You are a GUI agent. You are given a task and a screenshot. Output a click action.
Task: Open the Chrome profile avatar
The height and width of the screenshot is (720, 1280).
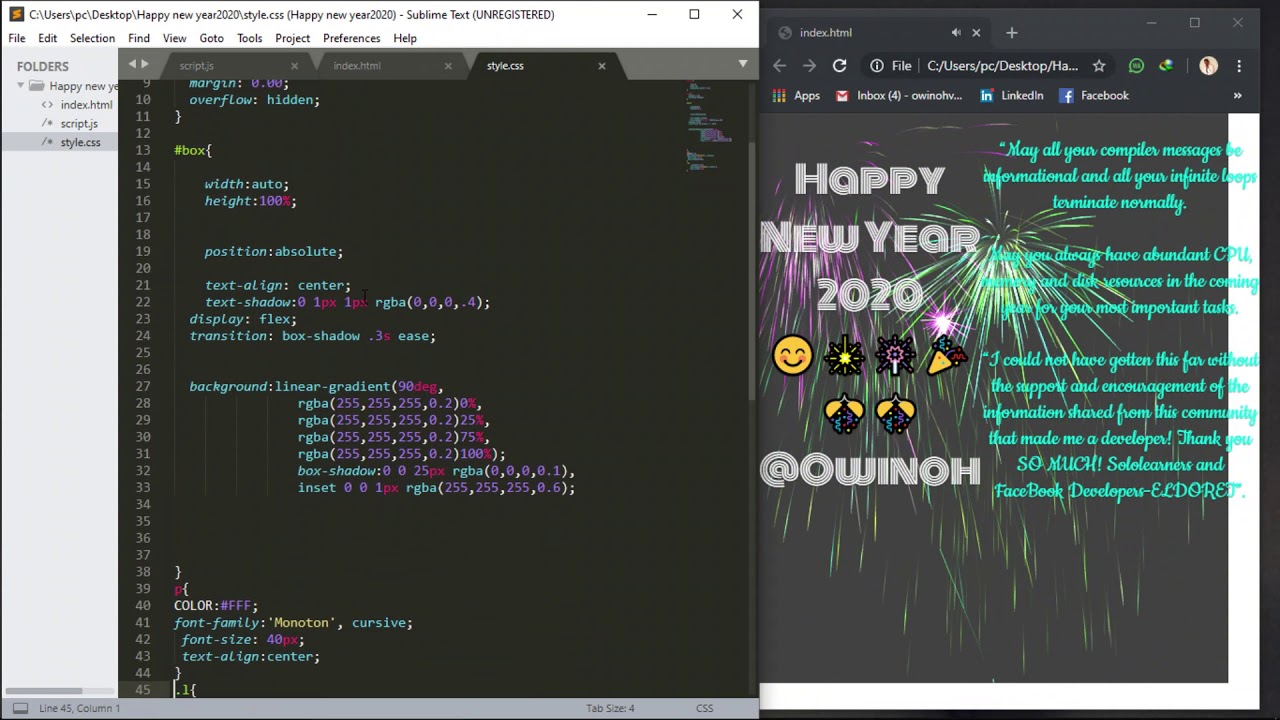1208,65
